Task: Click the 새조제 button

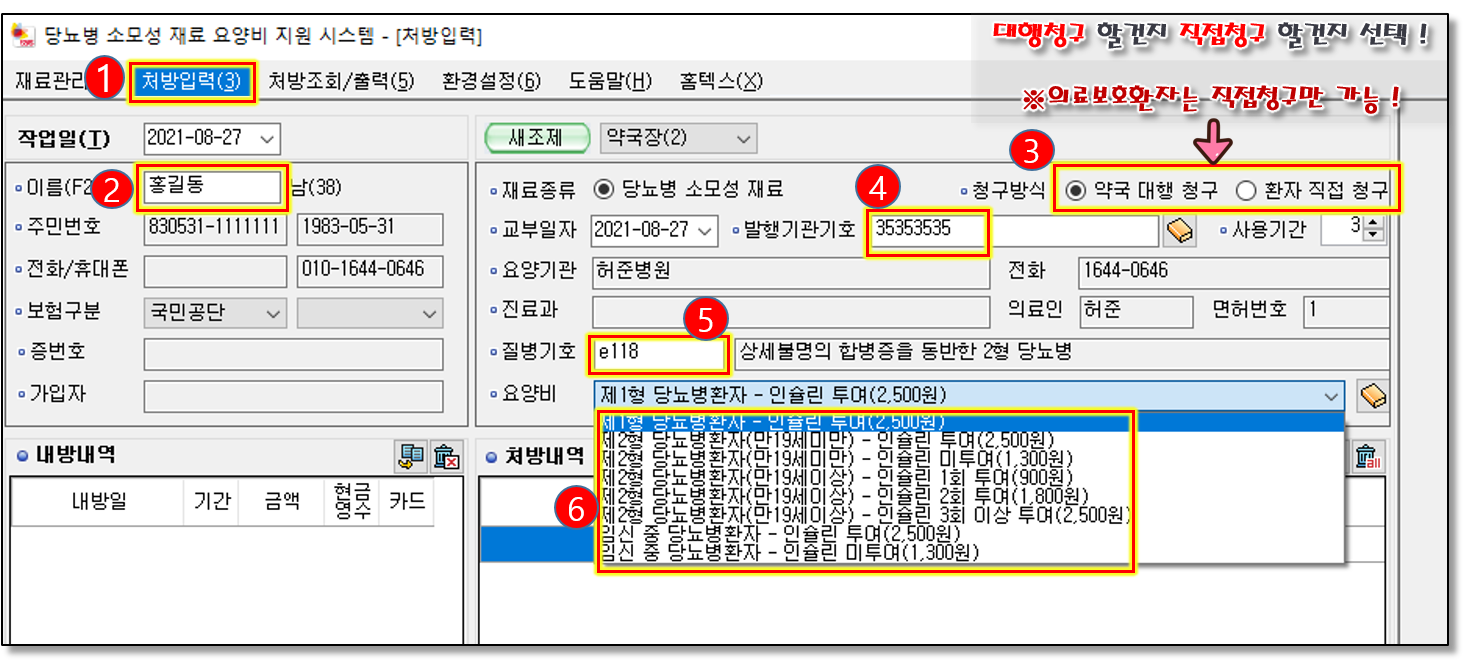Action: coord(535,138)
